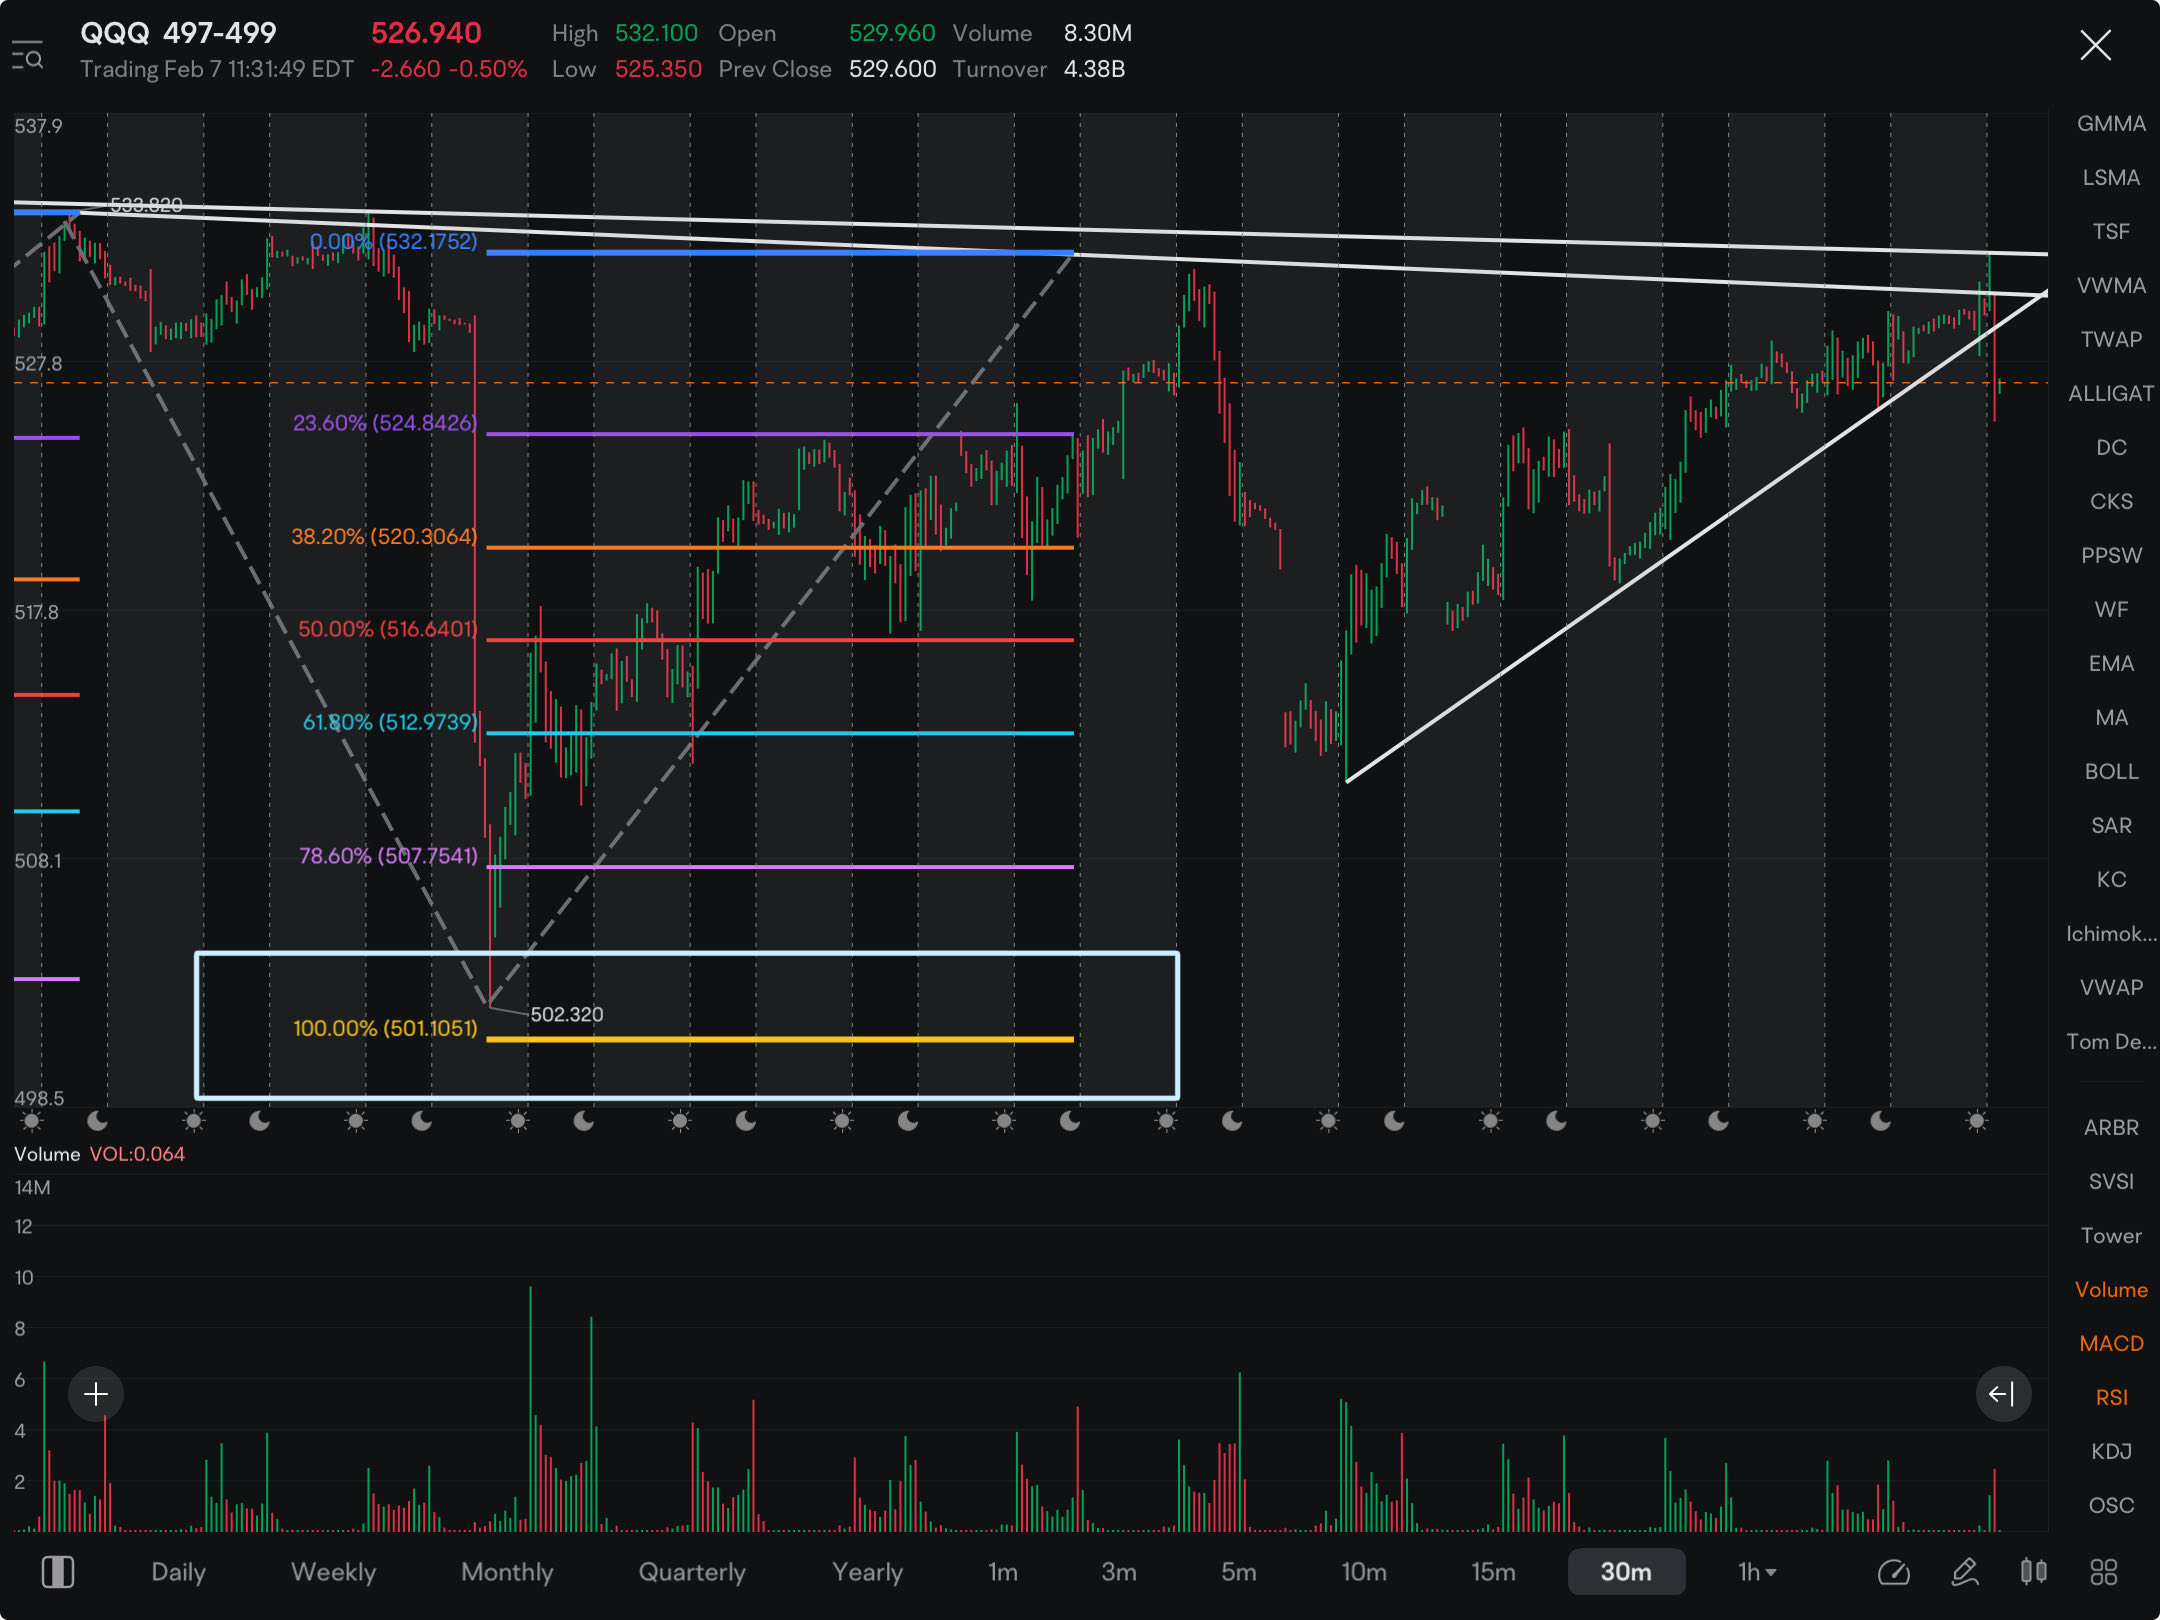Switch to the 15m timeframe
The height and width of the screenshot is (1620, 2160).
coord(1493,1572)
